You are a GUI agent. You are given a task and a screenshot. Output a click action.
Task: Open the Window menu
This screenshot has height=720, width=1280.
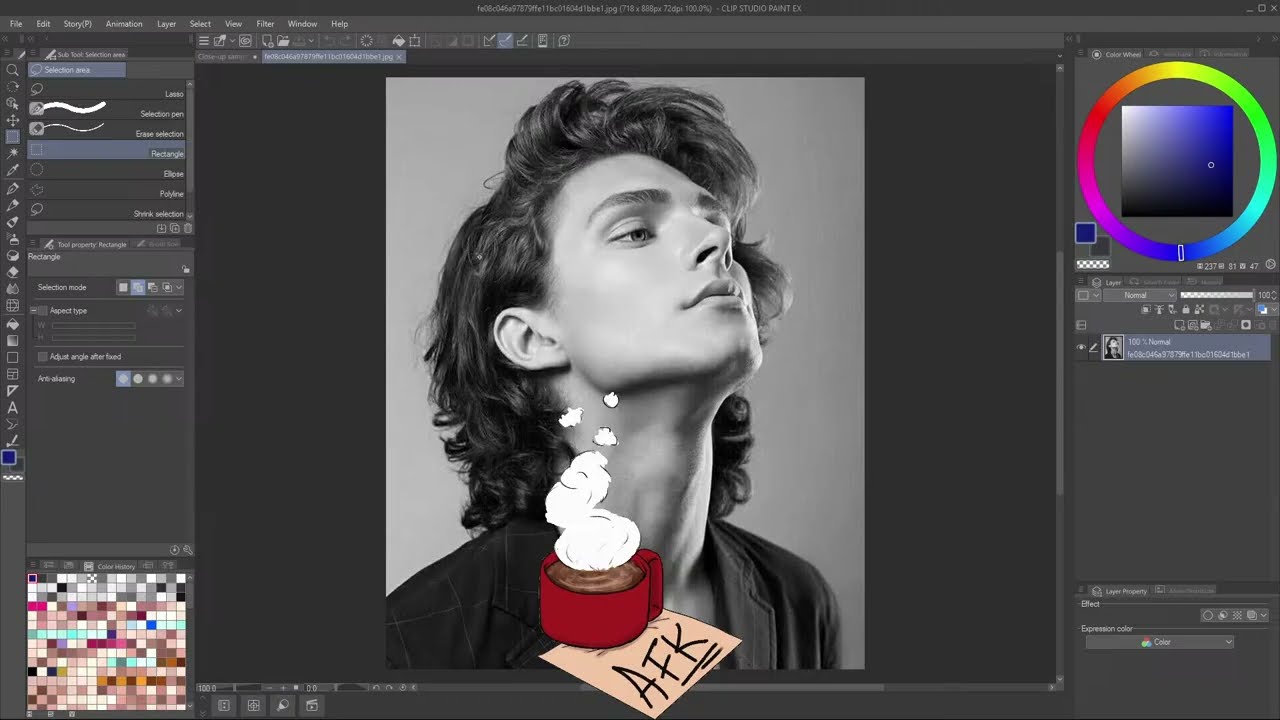click(x=302, y=24)
